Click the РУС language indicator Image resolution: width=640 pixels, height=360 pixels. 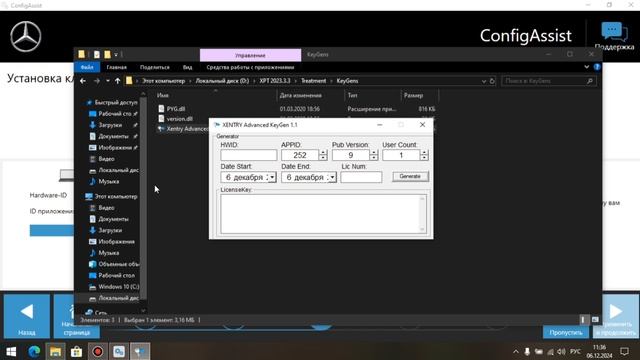[x=576, y=351]
